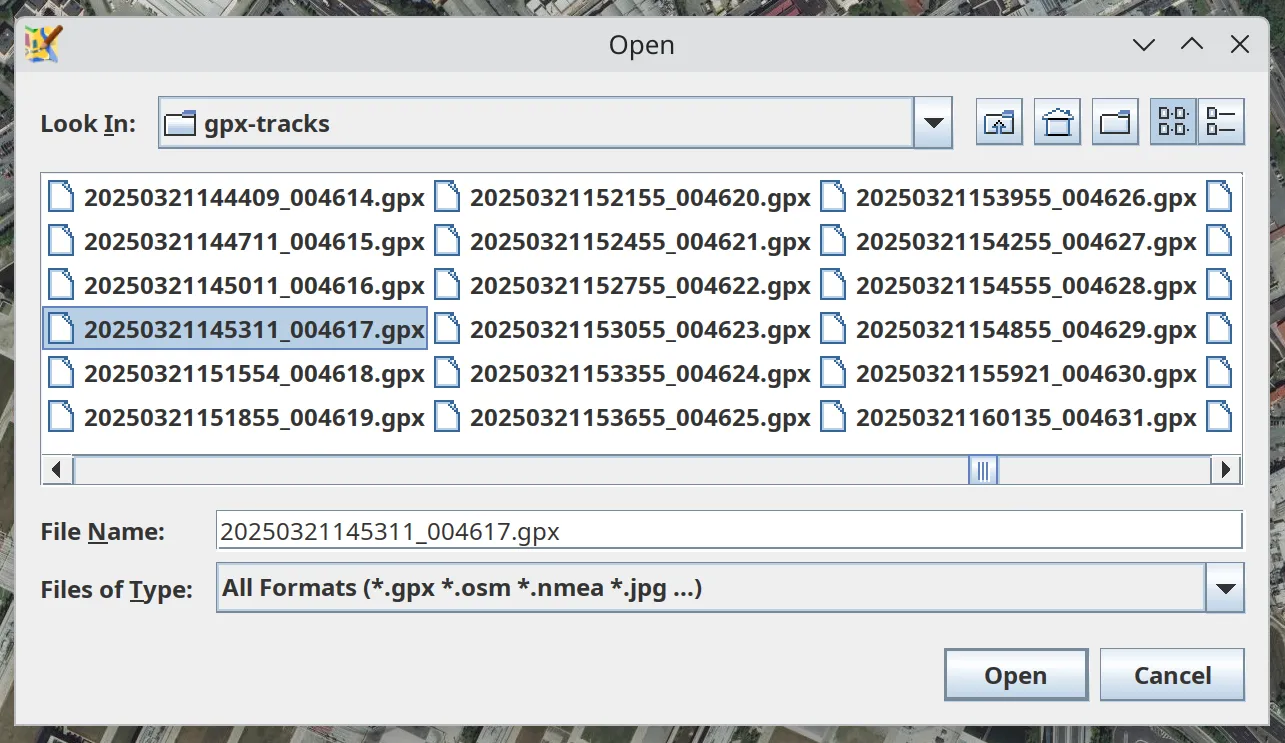This screenshot has width=1285, height=743.
Task: Click the JOSM logo in the title bar
Action: [42, 44]
